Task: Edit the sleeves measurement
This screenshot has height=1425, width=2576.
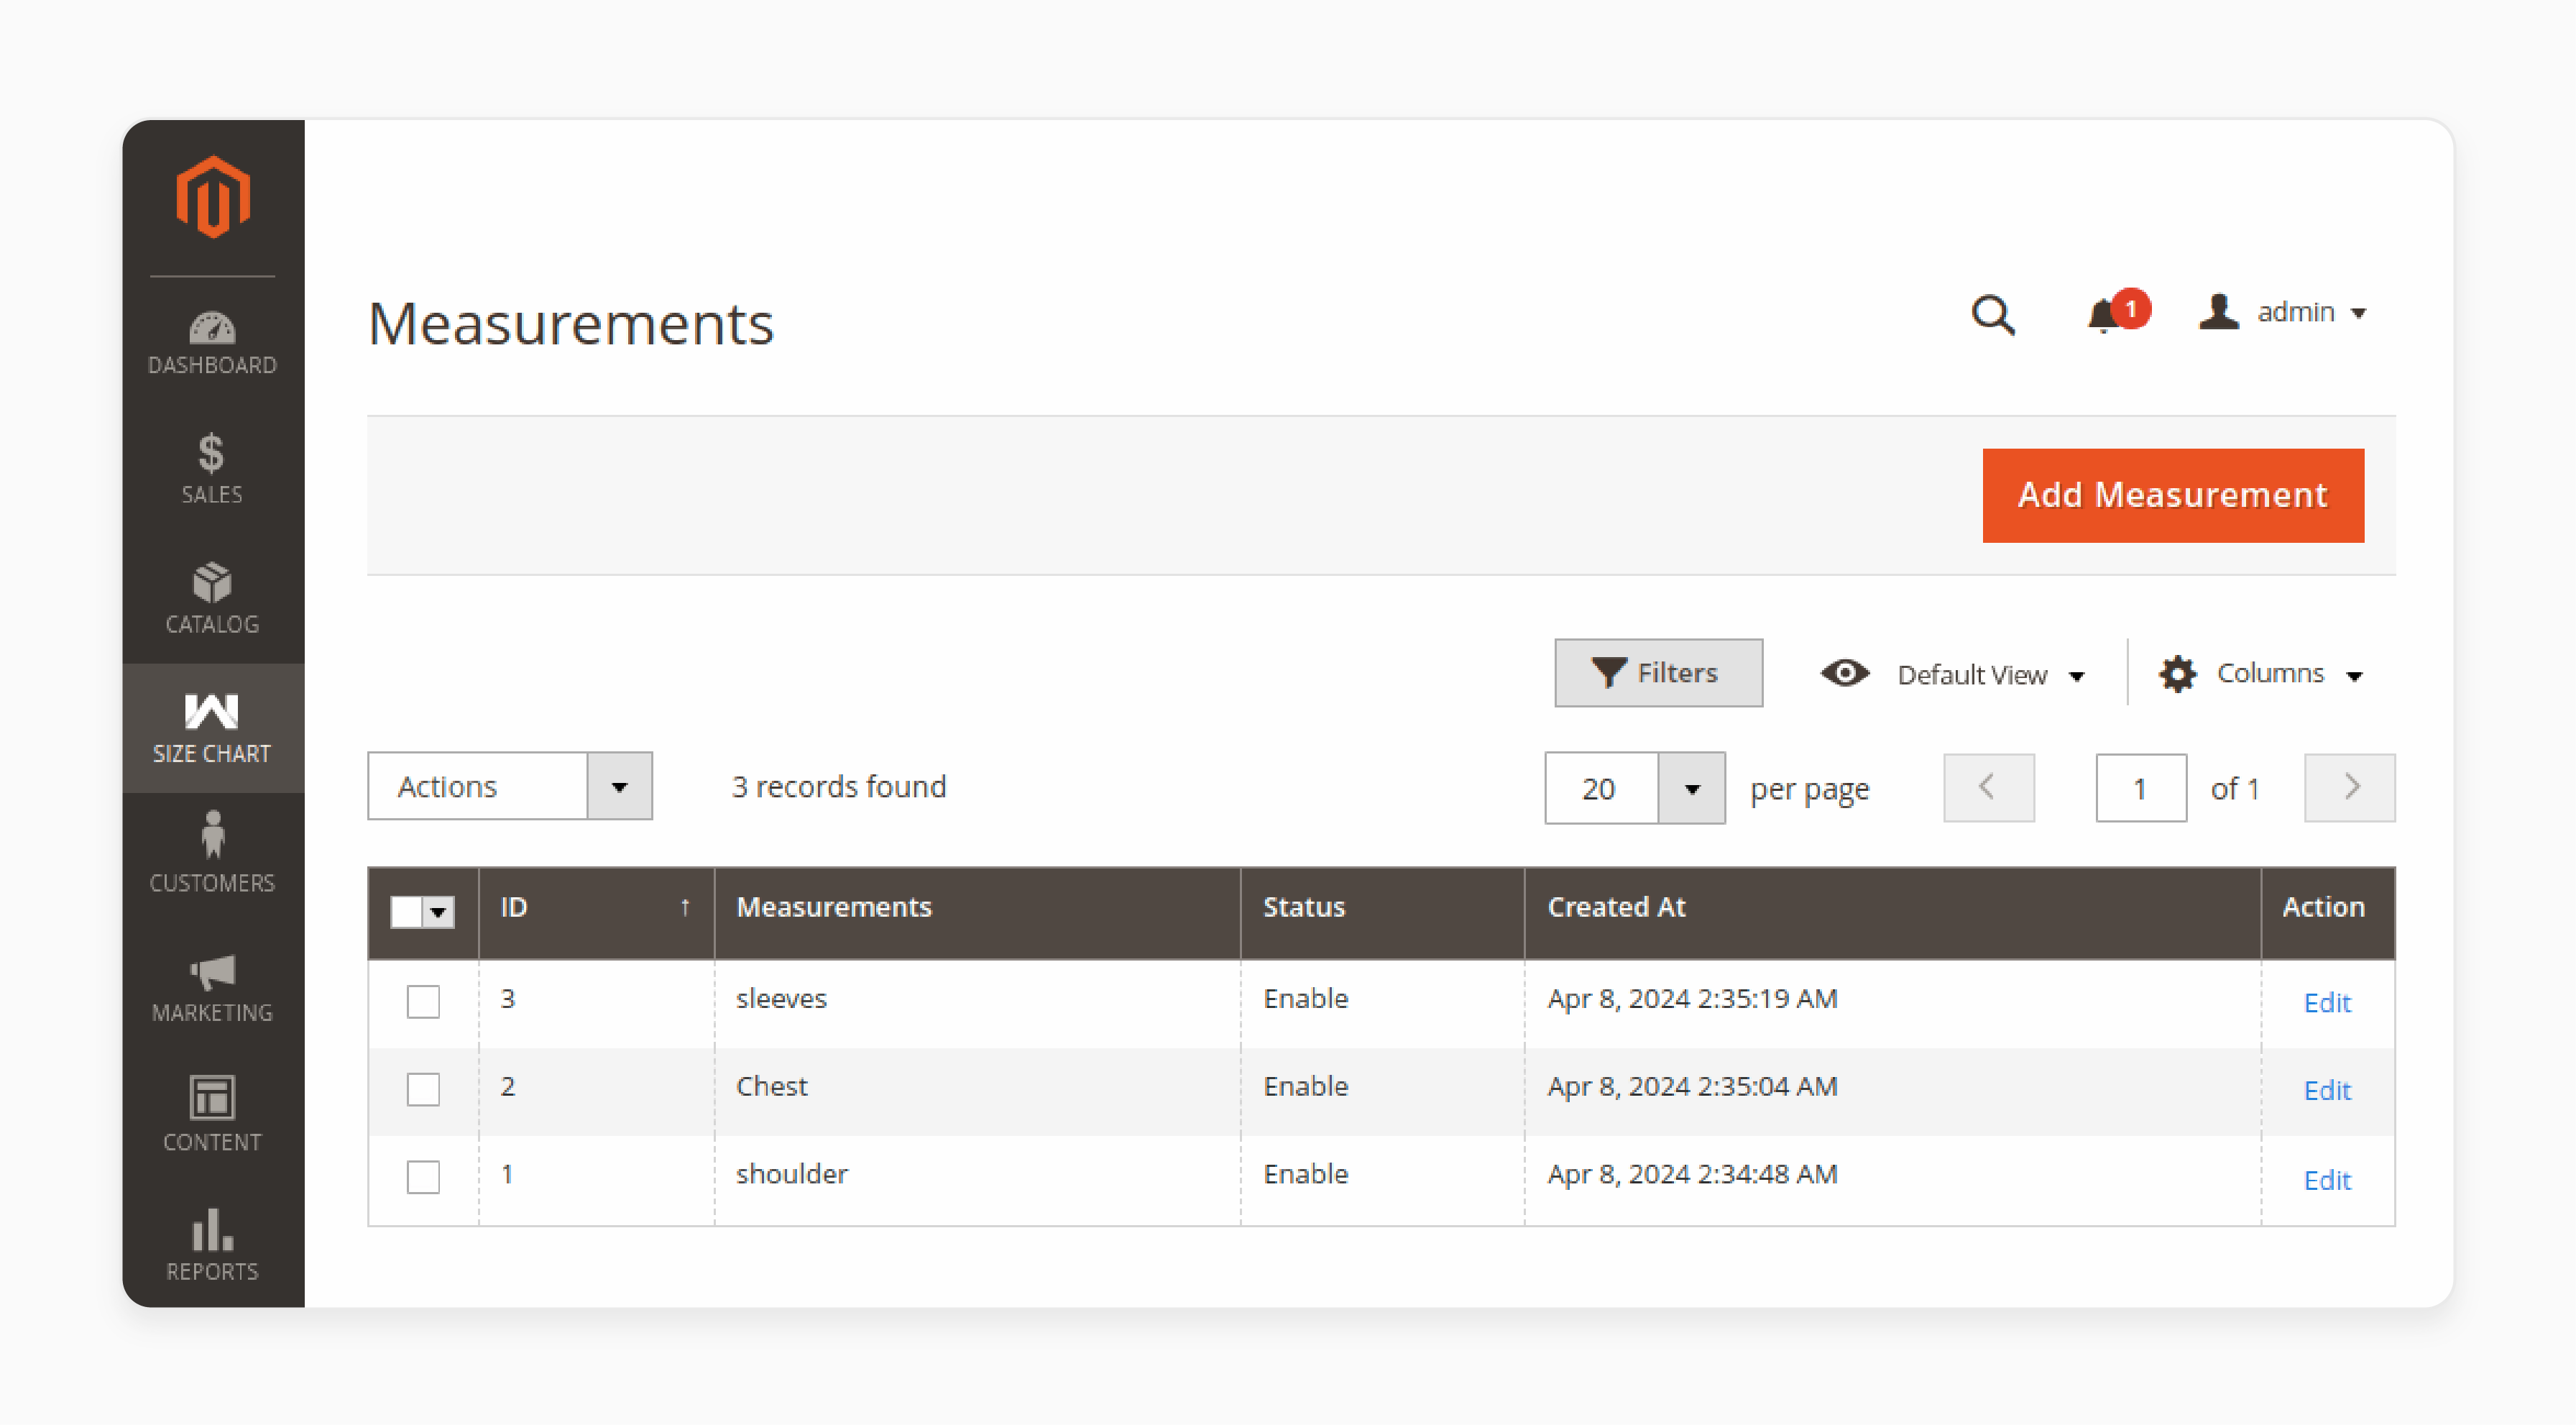Action: (x=2327, y=1003)
